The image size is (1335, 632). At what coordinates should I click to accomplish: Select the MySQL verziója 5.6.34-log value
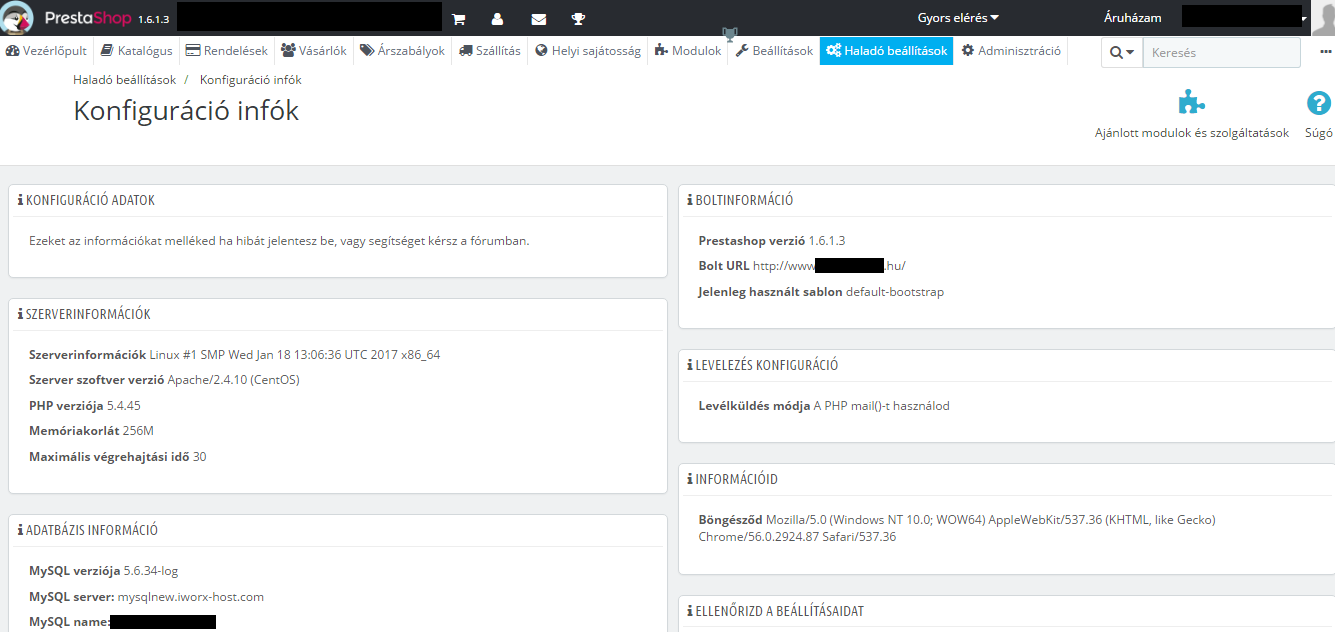click(151, 571)
